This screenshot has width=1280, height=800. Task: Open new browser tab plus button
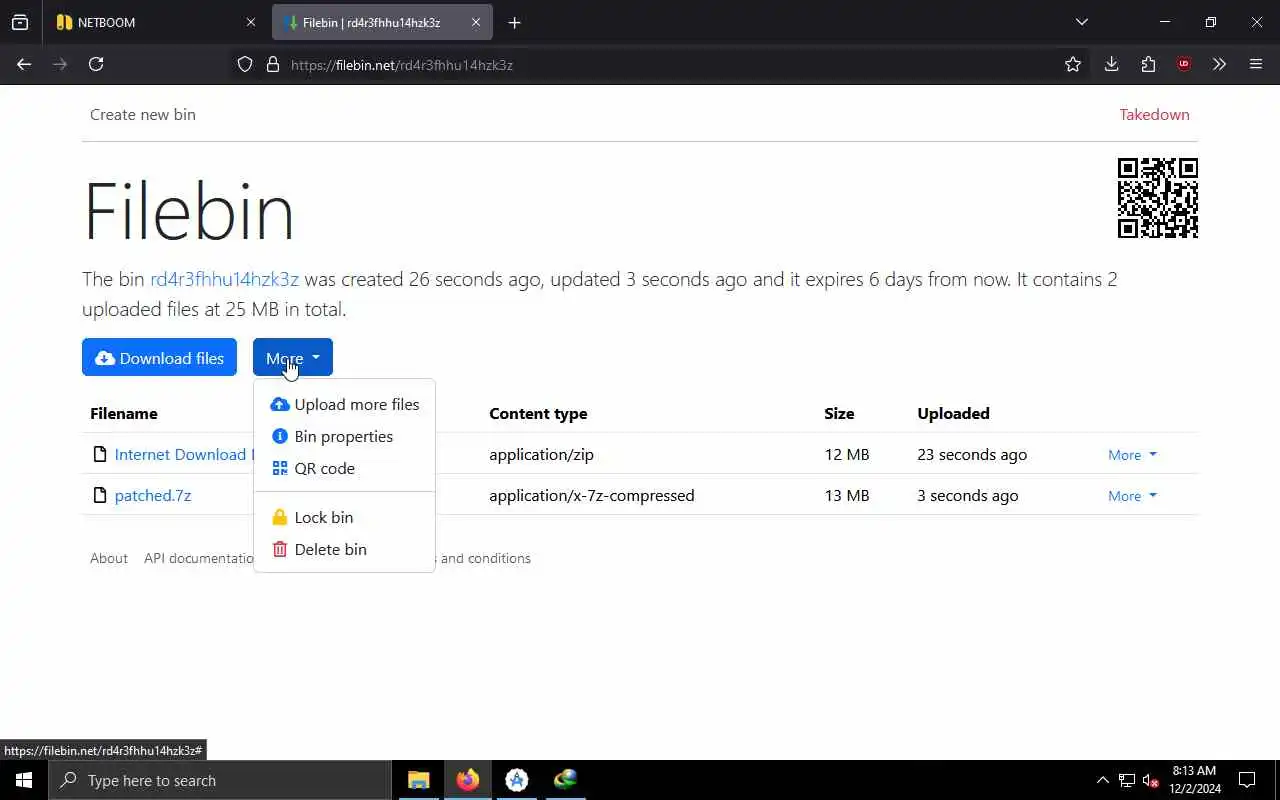pyautogui.click(x=514, y=22)
